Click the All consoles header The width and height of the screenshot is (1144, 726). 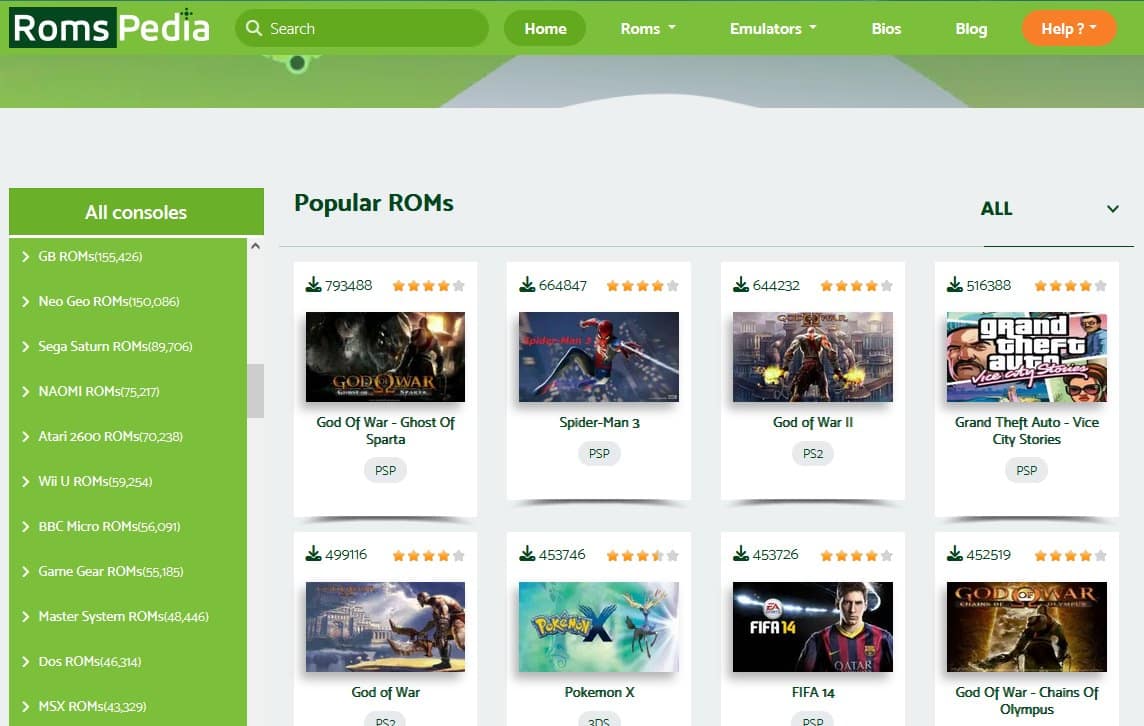(x=136, y=212)
